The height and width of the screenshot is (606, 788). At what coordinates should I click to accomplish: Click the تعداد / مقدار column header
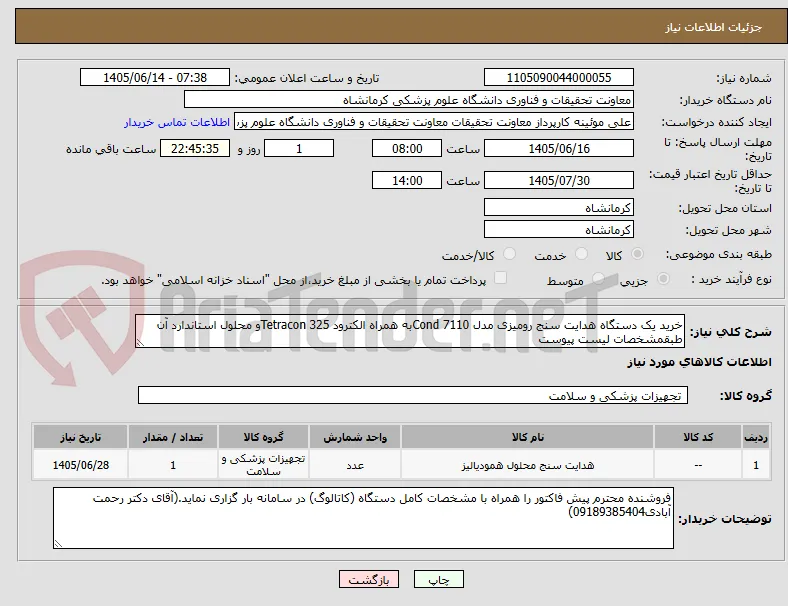coord(173,437)
